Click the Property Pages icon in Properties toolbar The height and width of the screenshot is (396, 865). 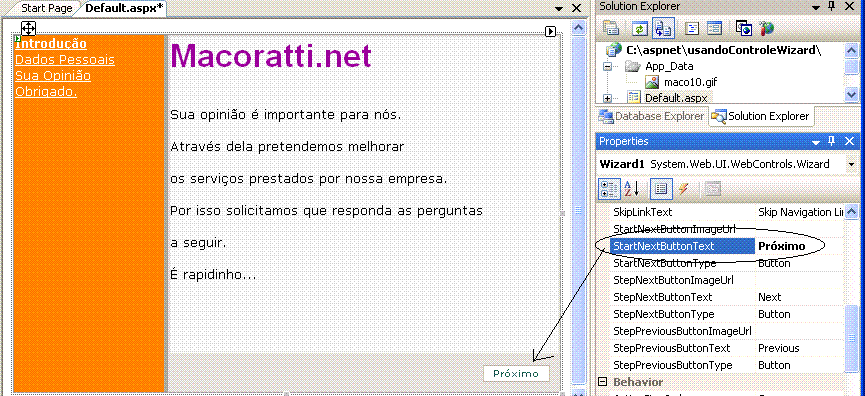712,189
